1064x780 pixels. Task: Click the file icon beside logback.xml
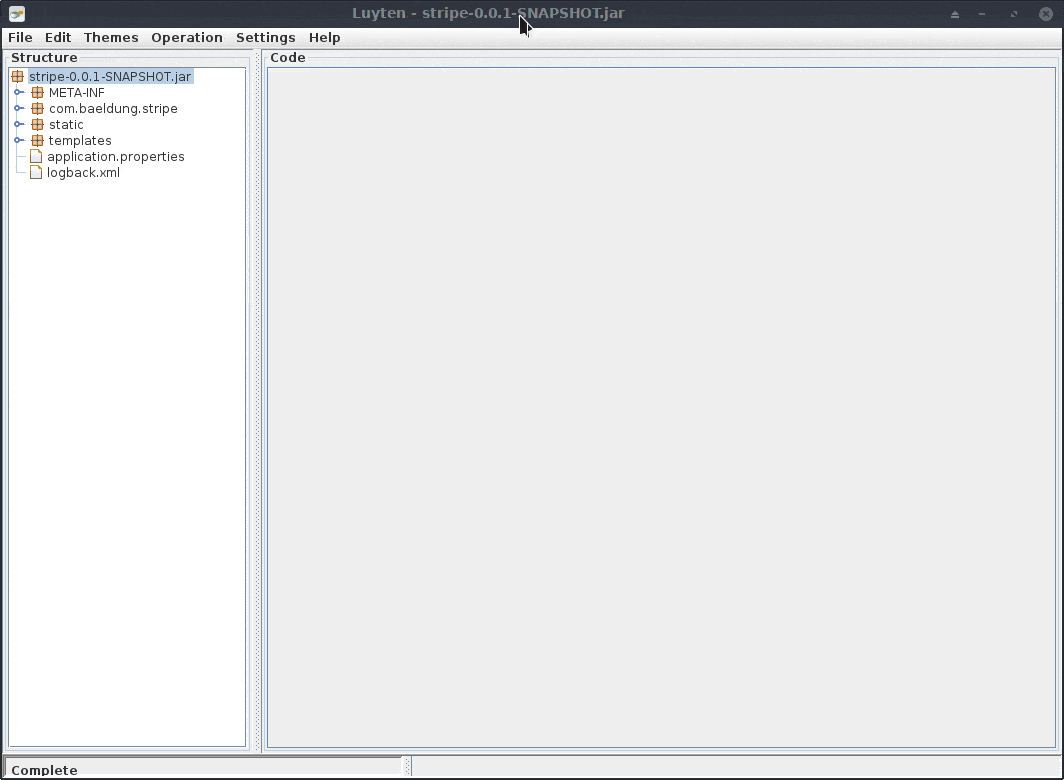pyautogui.click(x=35, y=172)
